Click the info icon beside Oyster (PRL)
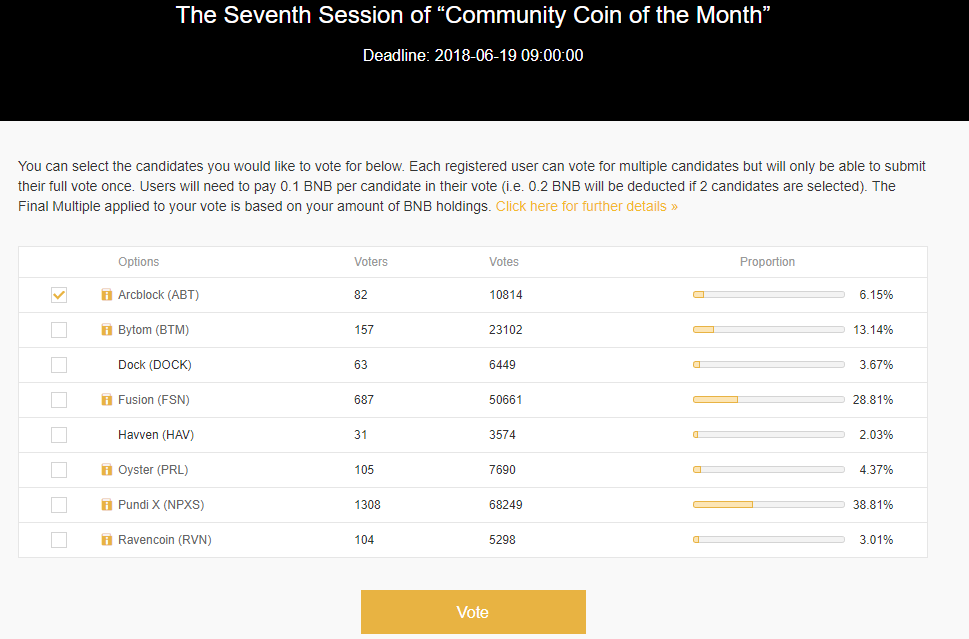969x639 pixels. 107,470
